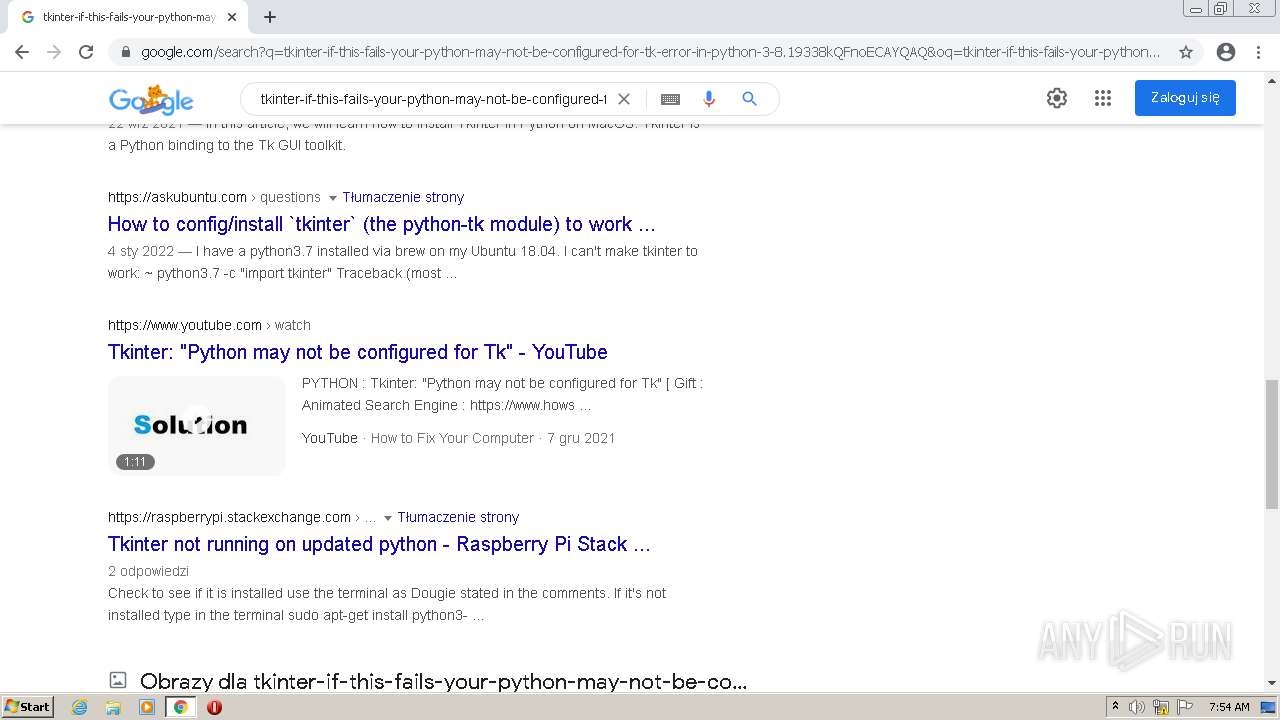Click the scrollbar down arrow
This screenshot has width=1280, height=720.
pos(1271,683)
